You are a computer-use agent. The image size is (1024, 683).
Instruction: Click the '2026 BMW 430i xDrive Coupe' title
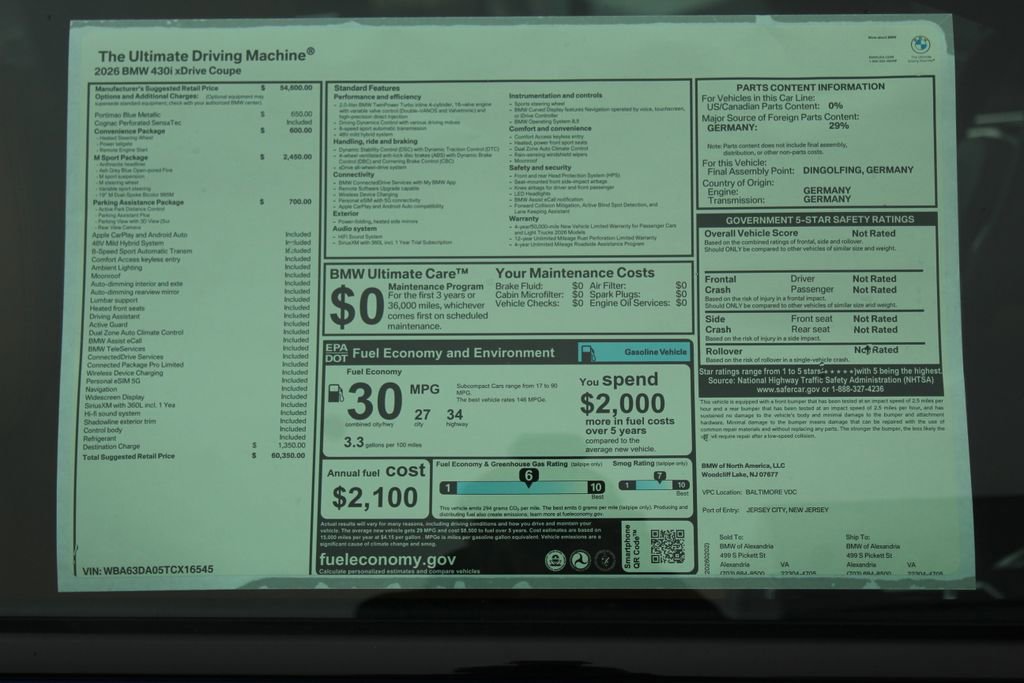coord(168,71)
